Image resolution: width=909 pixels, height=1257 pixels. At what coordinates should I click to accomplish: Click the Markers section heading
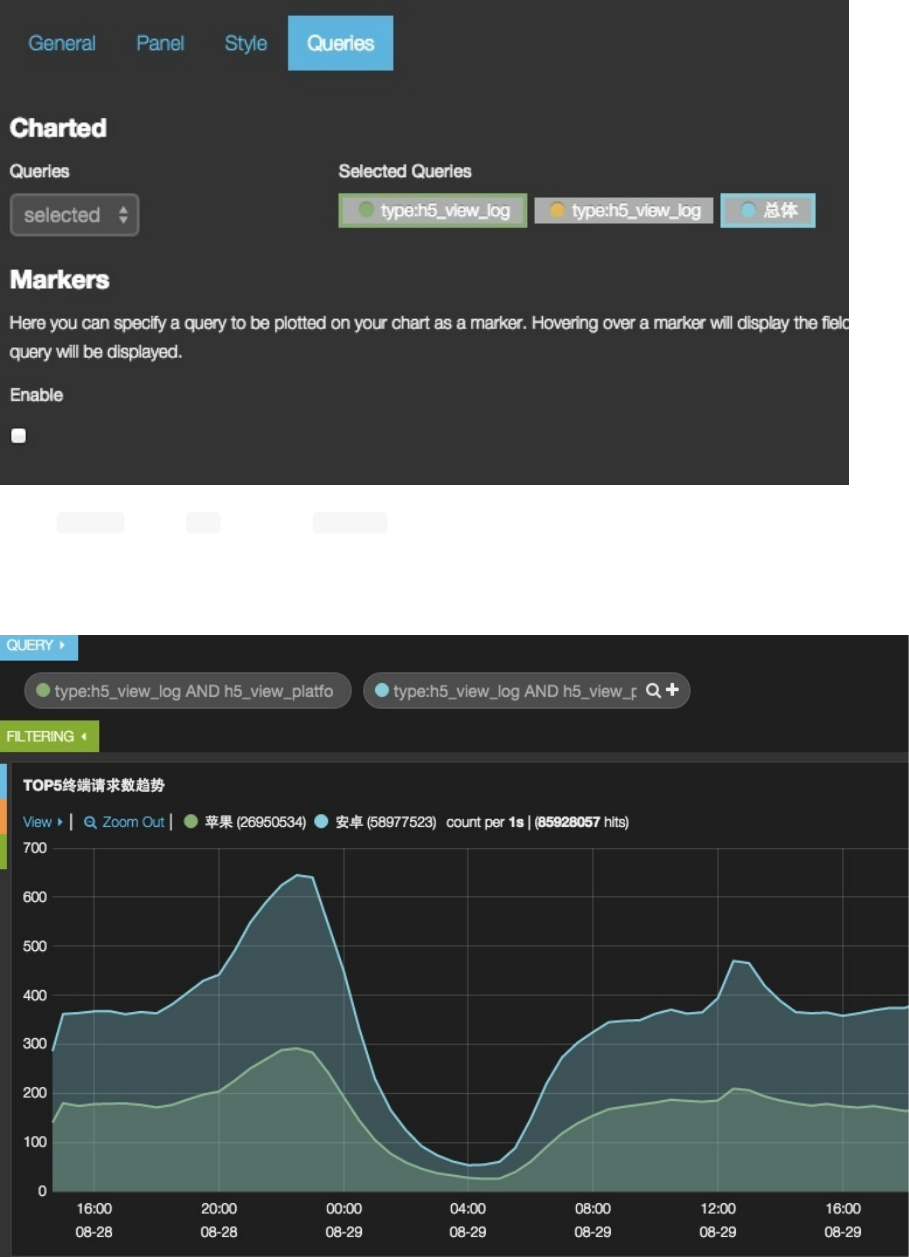[x=60, y=280]
